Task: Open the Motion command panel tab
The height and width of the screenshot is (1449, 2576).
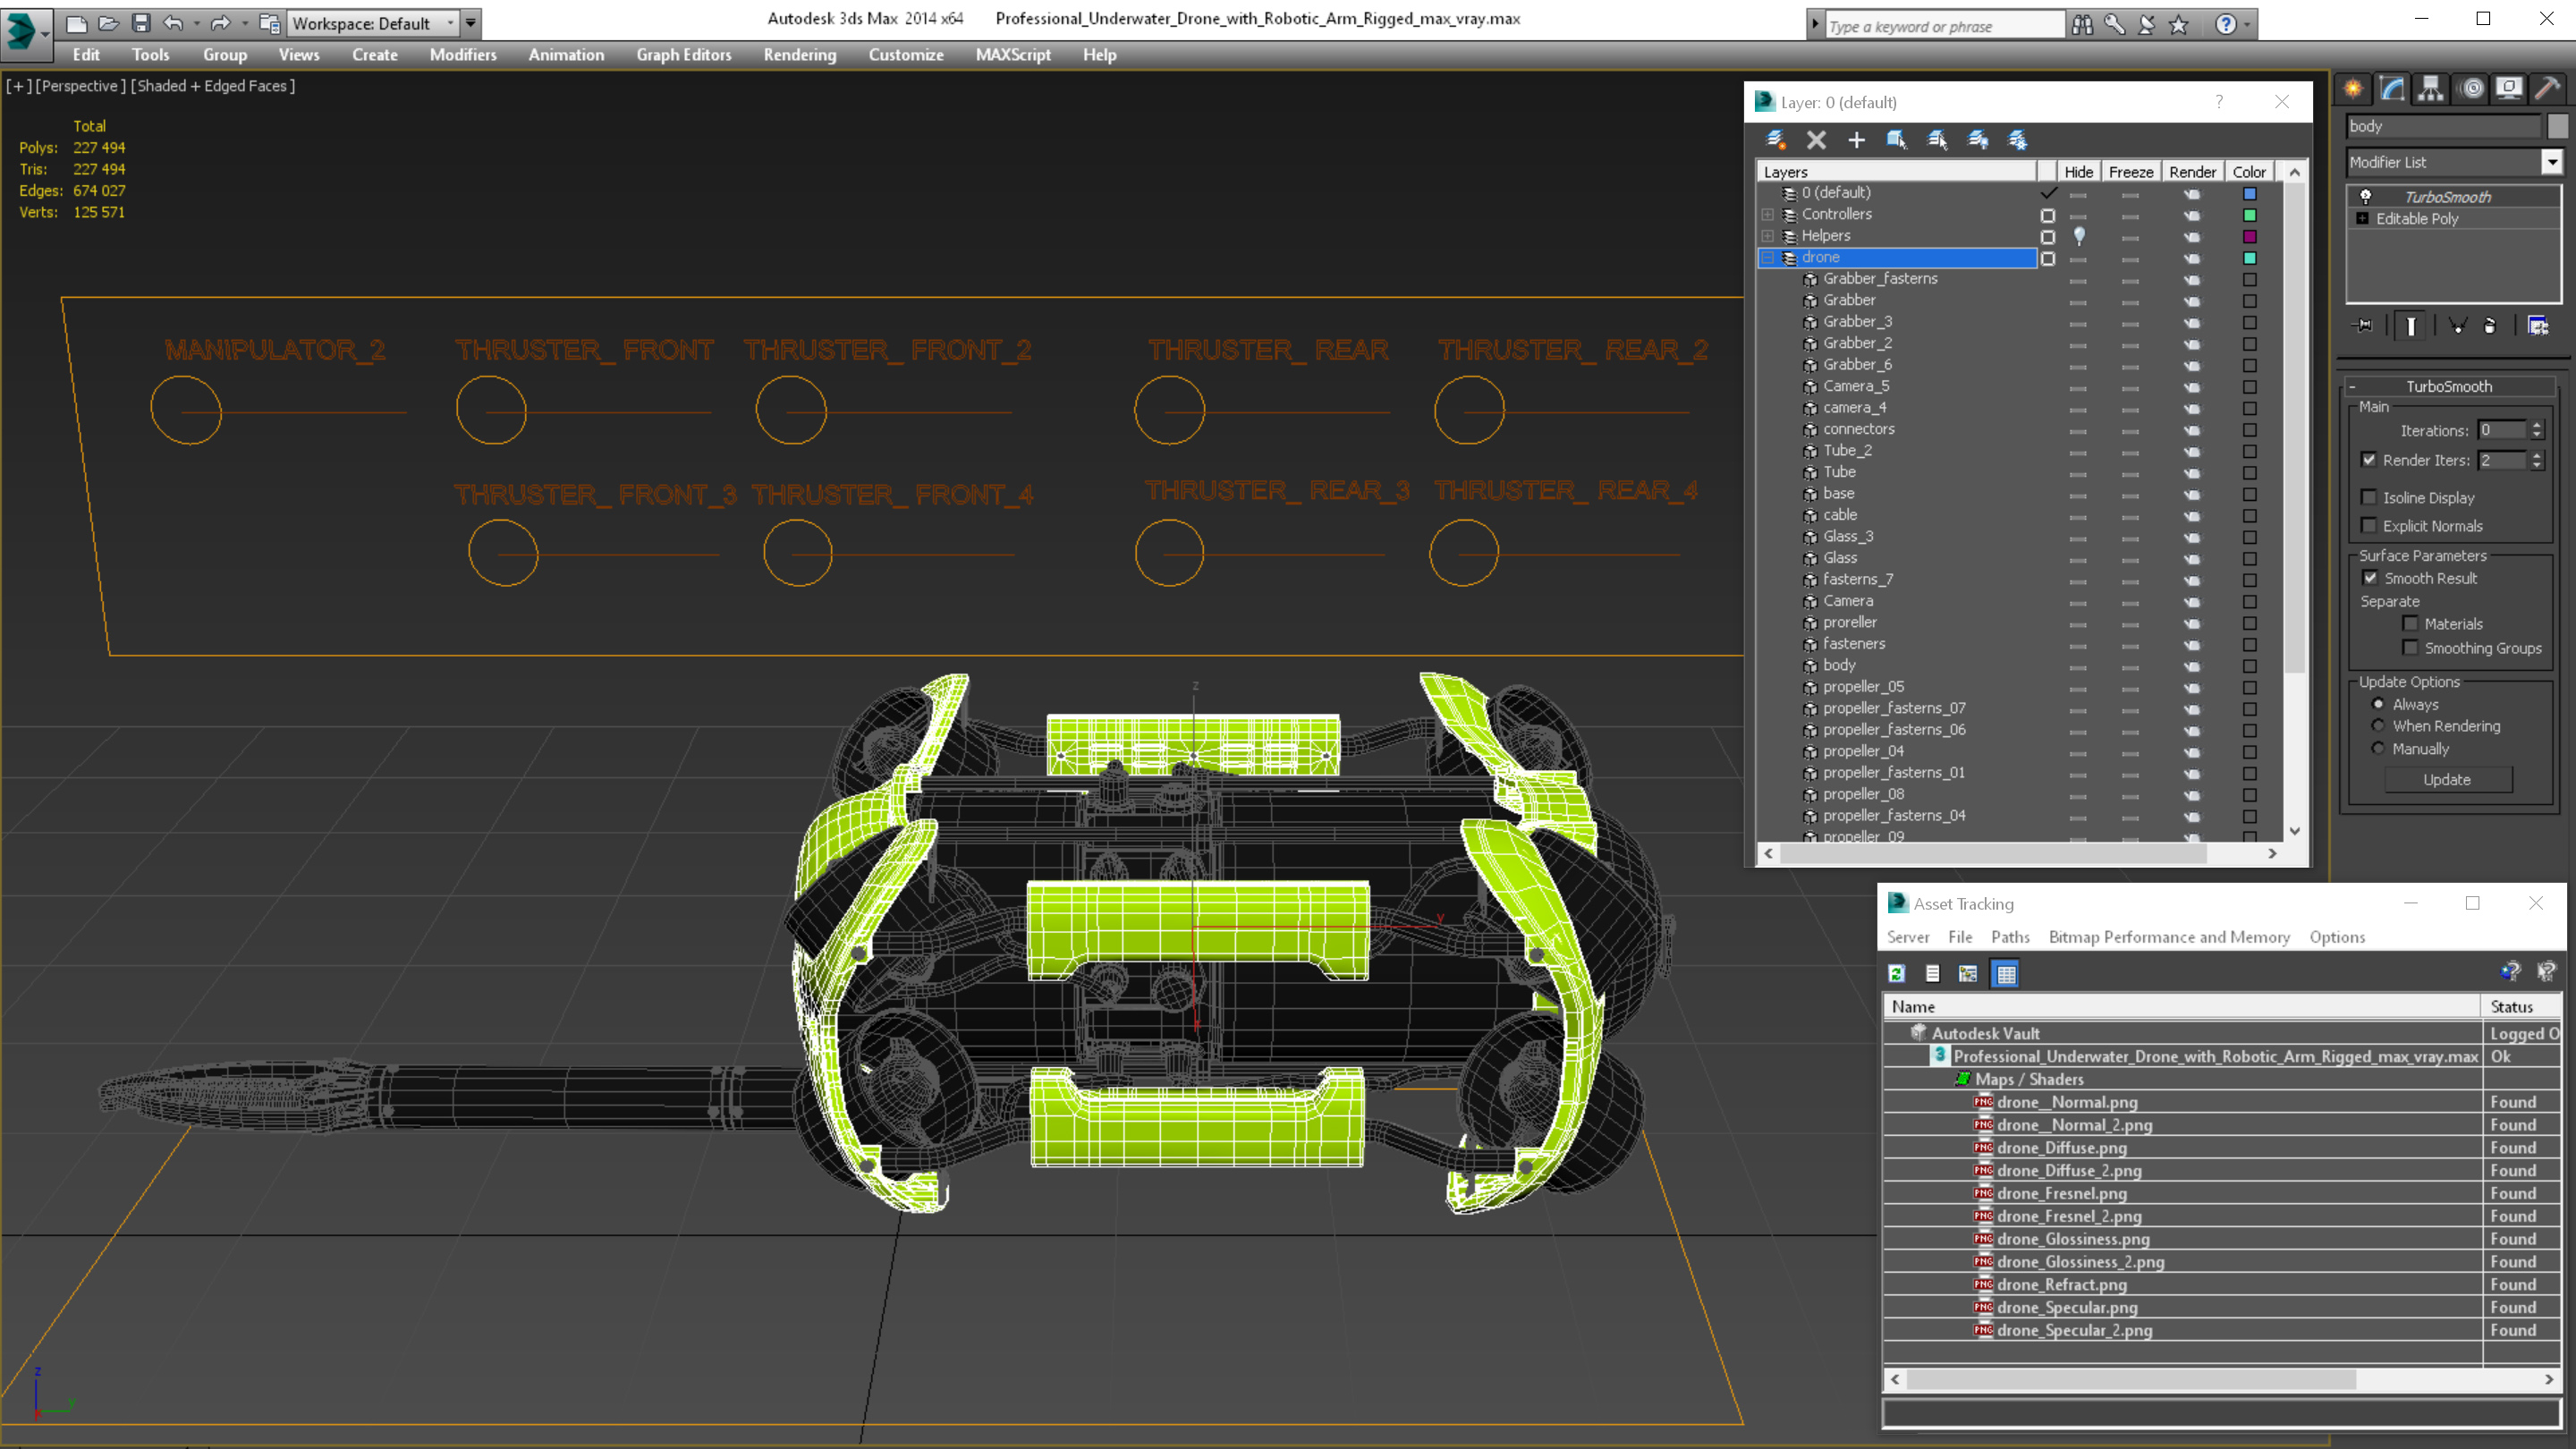Action: click(x=2471, y=89)
